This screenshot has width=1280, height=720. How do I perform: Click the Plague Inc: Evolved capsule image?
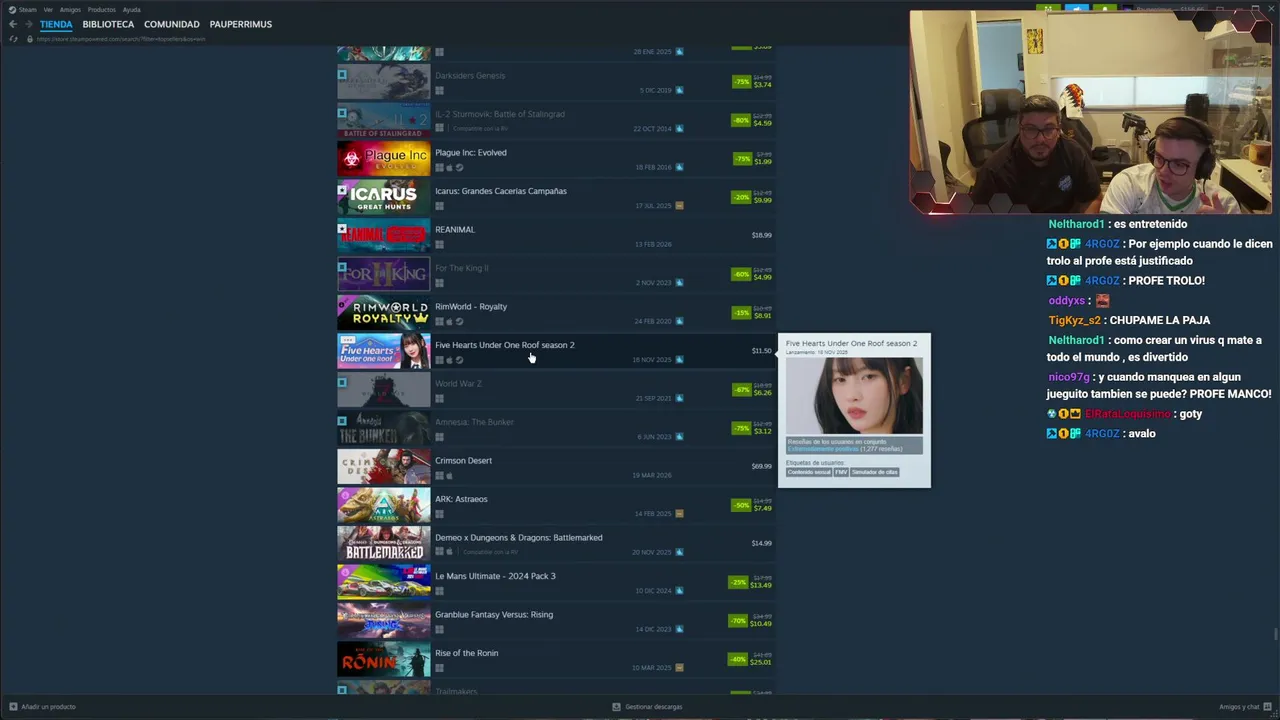pyautogui.click(x=383, y=159)
